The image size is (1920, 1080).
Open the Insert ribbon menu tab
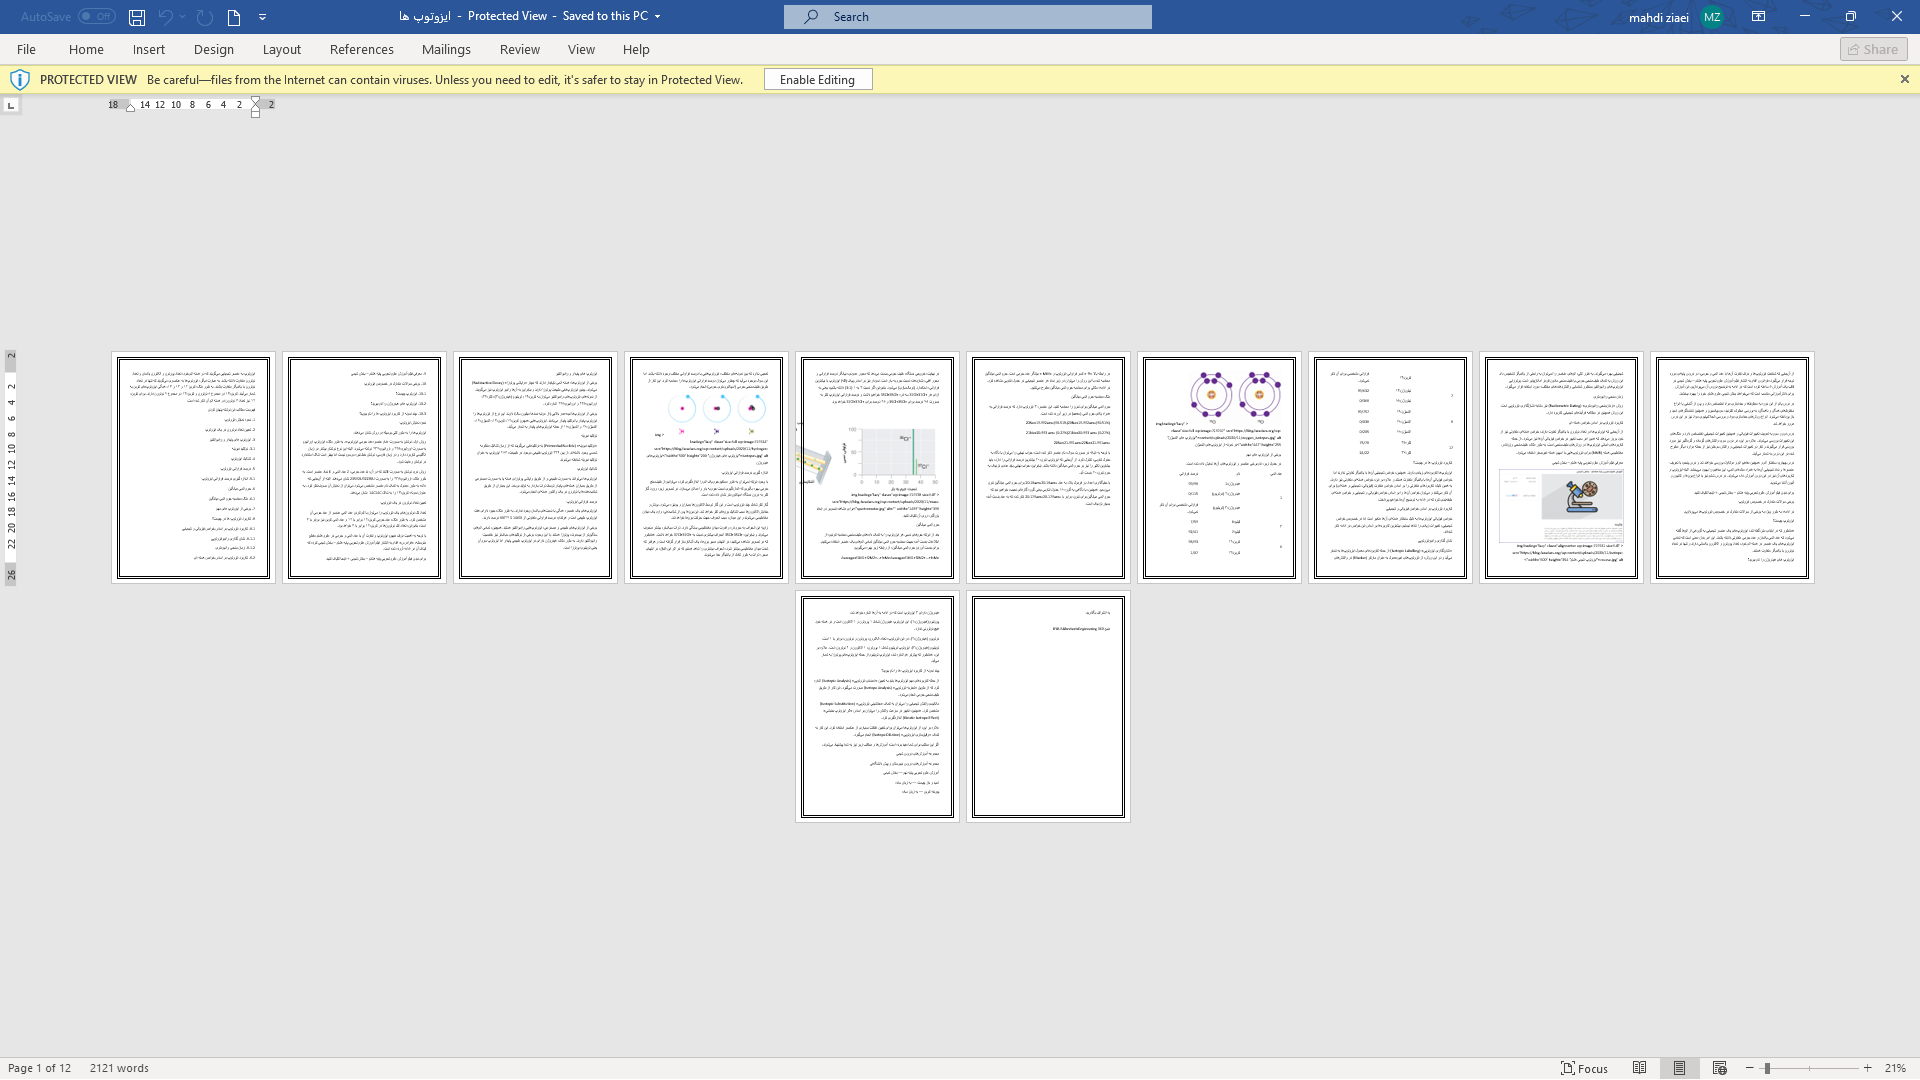click(149, 50)
